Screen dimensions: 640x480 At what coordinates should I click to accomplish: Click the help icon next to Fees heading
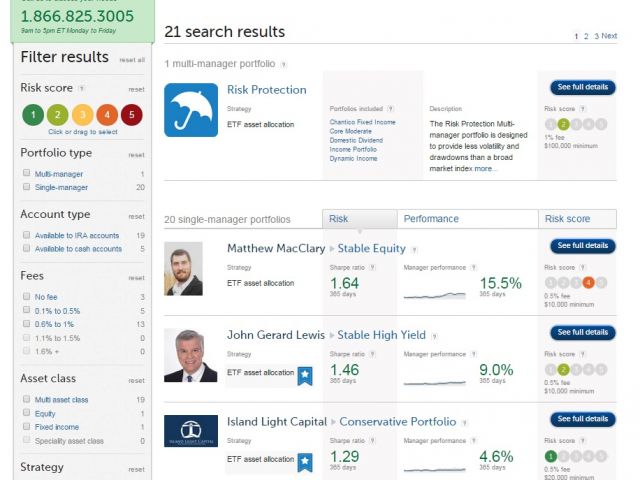[53, 276]
